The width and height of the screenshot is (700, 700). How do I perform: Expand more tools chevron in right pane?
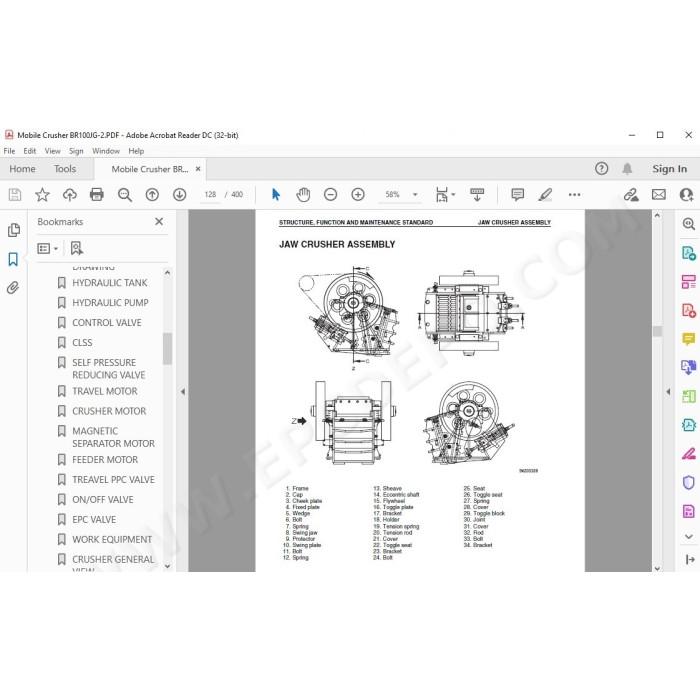coord(689,537)
